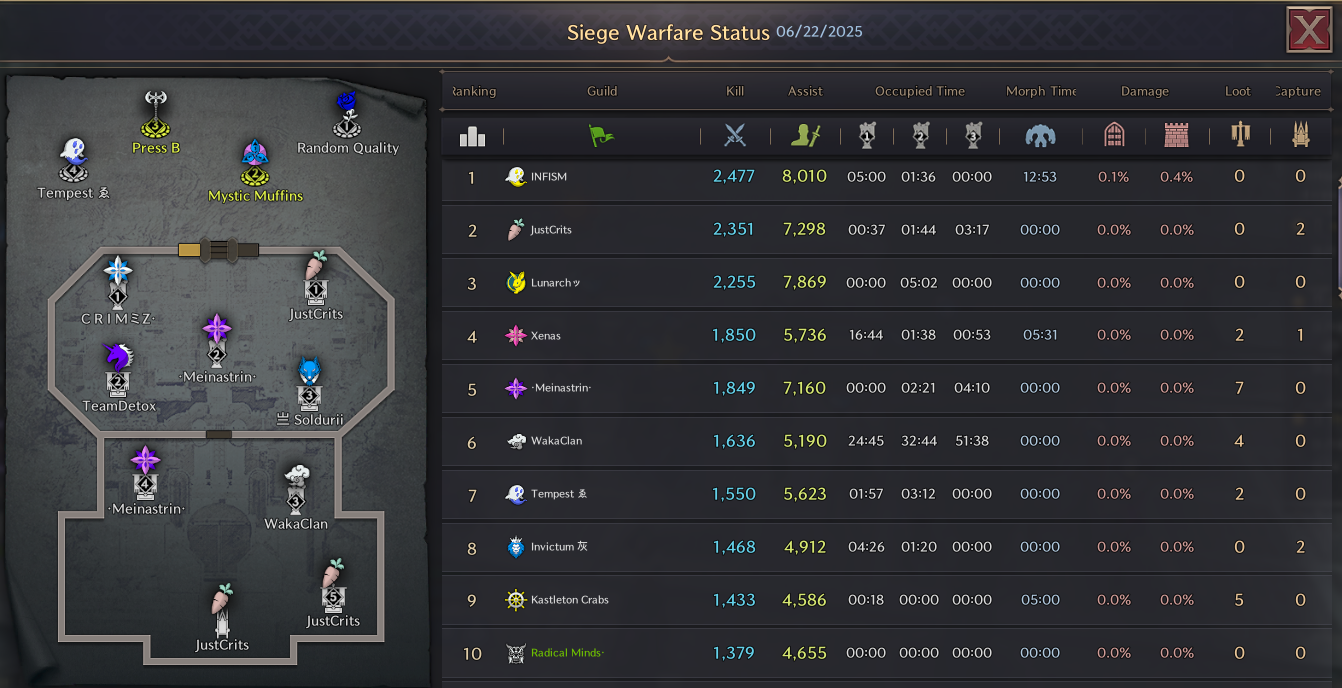Click the Morph Time monster head icon
Screen dimensions: 1342x688
1040,136
